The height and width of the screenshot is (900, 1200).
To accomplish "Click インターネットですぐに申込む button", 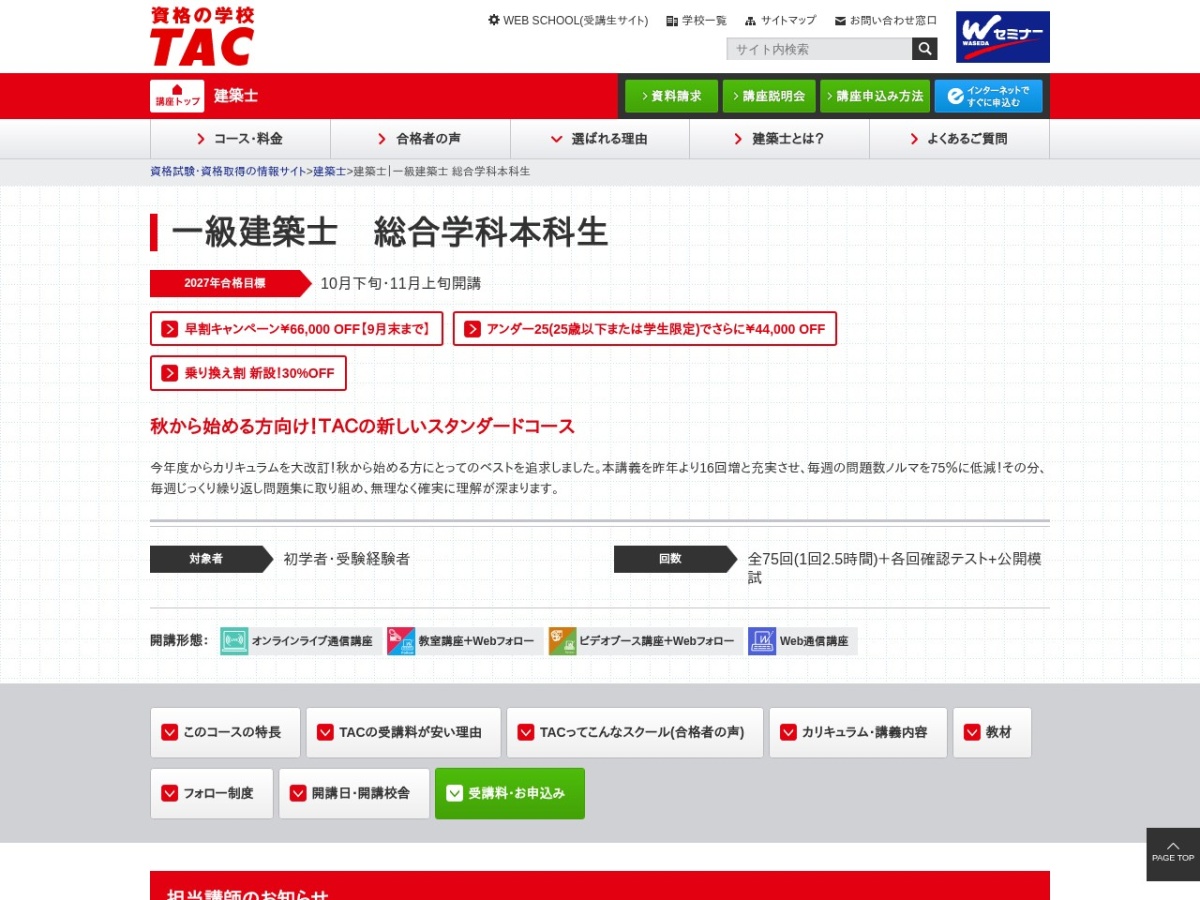I will 988,96.
